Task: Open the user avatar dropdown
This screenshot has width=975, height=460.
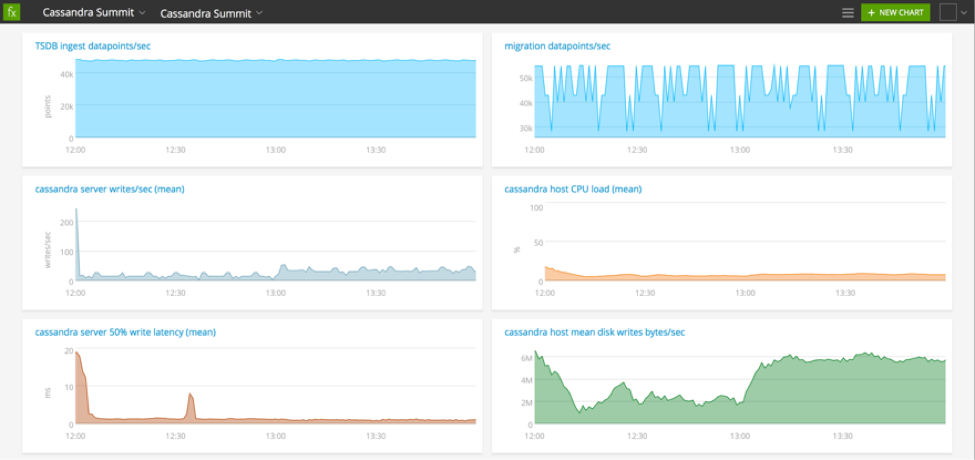Action: coord(953,12)
